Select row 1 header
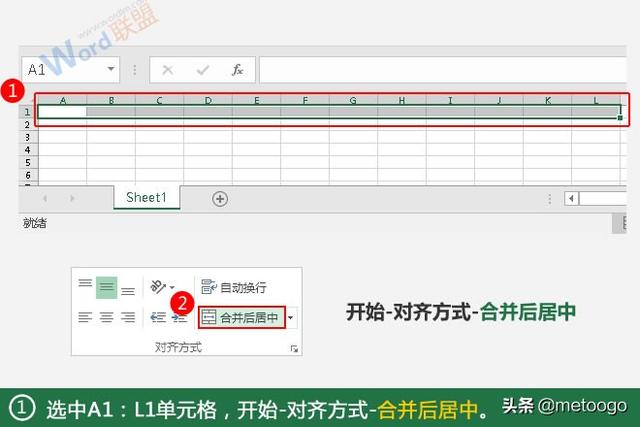Screen dimensions: 640x427 28,112
